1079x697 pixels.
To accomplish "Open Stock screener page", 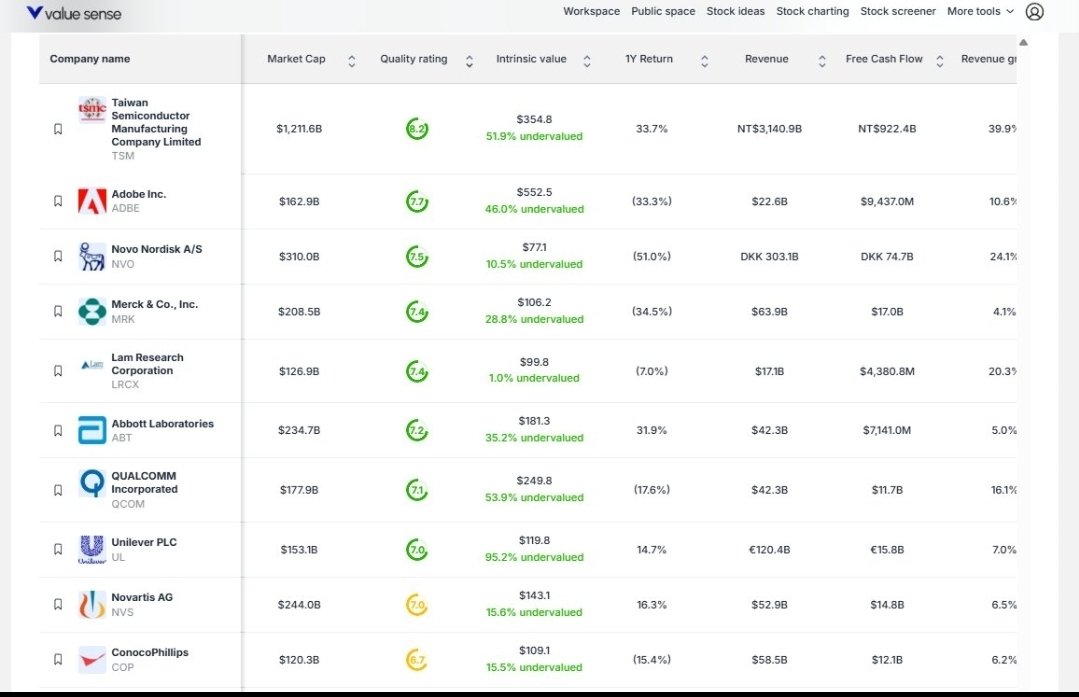I will click(x=898, y=11).
